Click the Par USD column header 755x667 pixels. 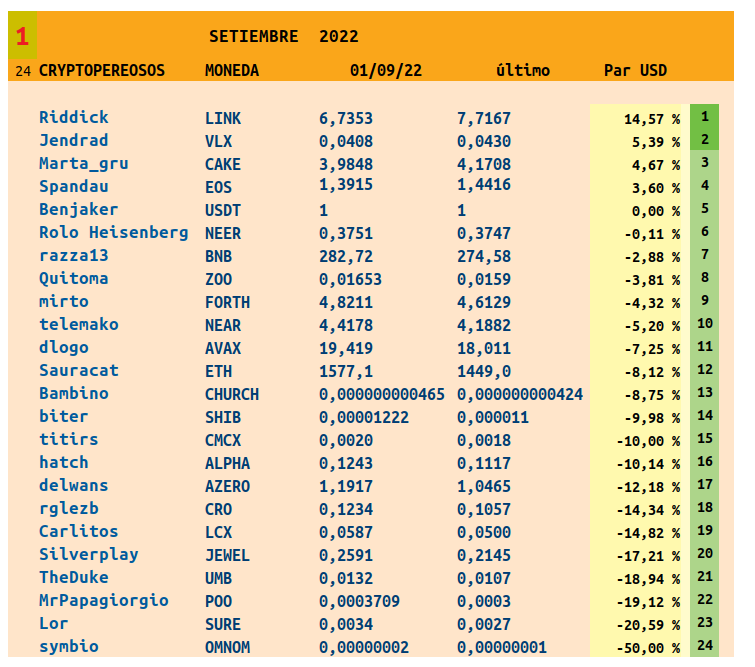(635, 71)
